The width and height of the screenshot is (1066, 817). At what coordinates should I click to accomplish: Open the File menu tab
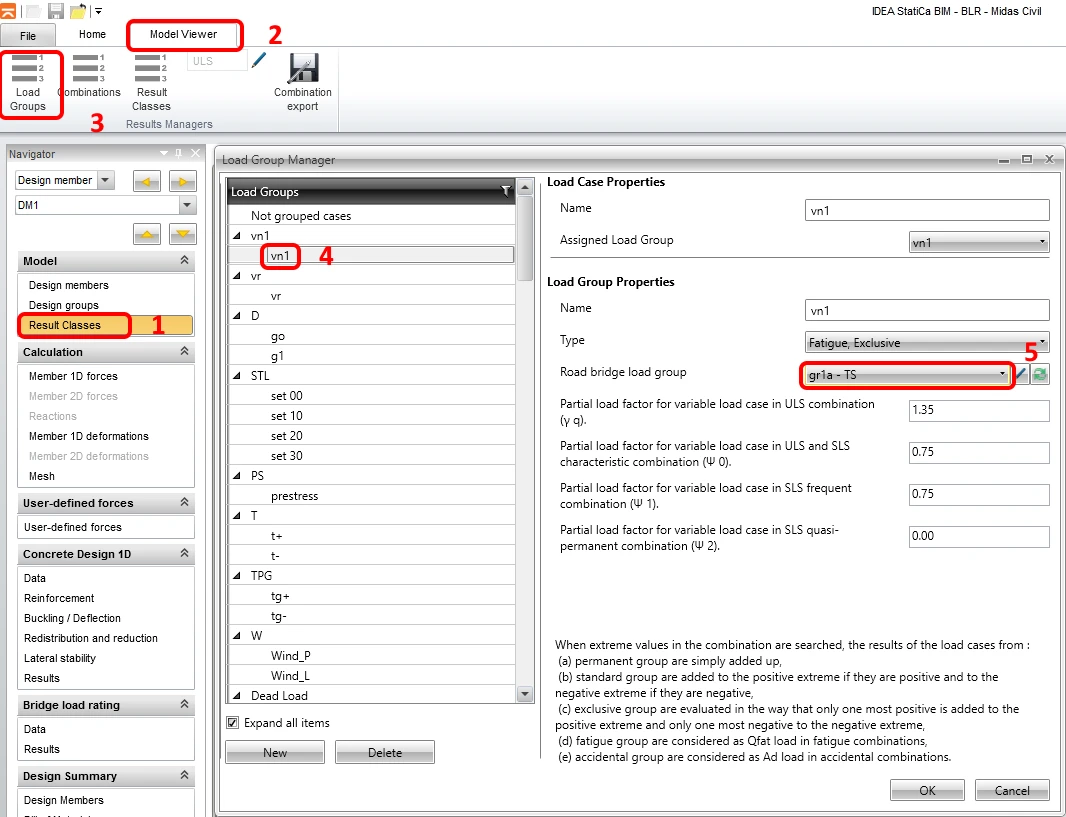[28, 35]
